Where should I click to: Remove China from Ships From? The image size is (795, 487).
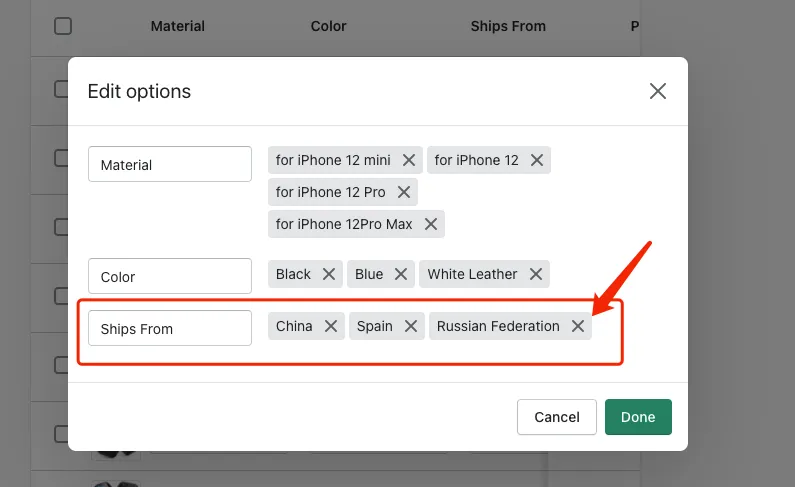331,326
